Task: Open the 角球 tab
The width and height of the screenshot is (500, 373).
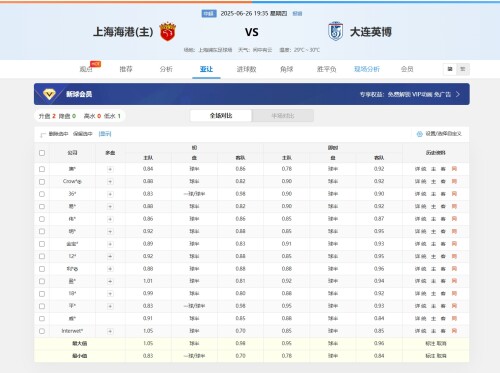Action: 286,69
